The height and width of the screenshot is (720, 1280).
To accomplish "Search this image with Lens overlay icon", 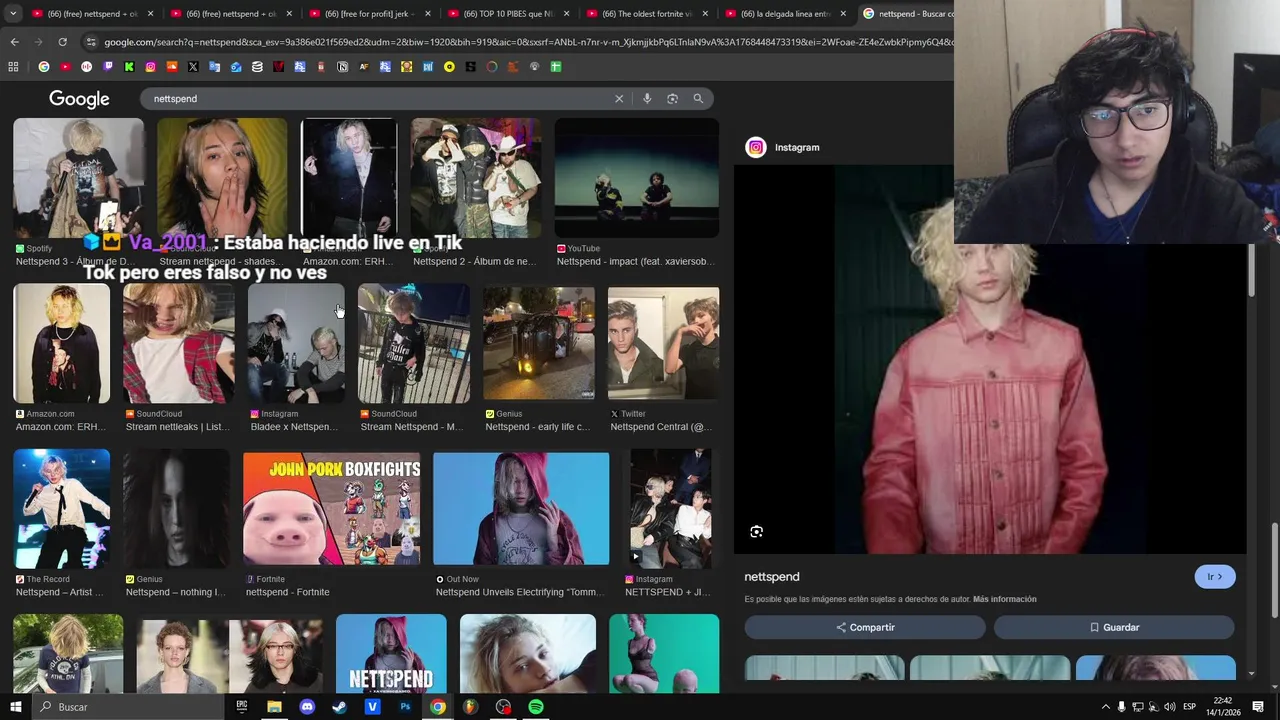I will [x=757, y=532].
